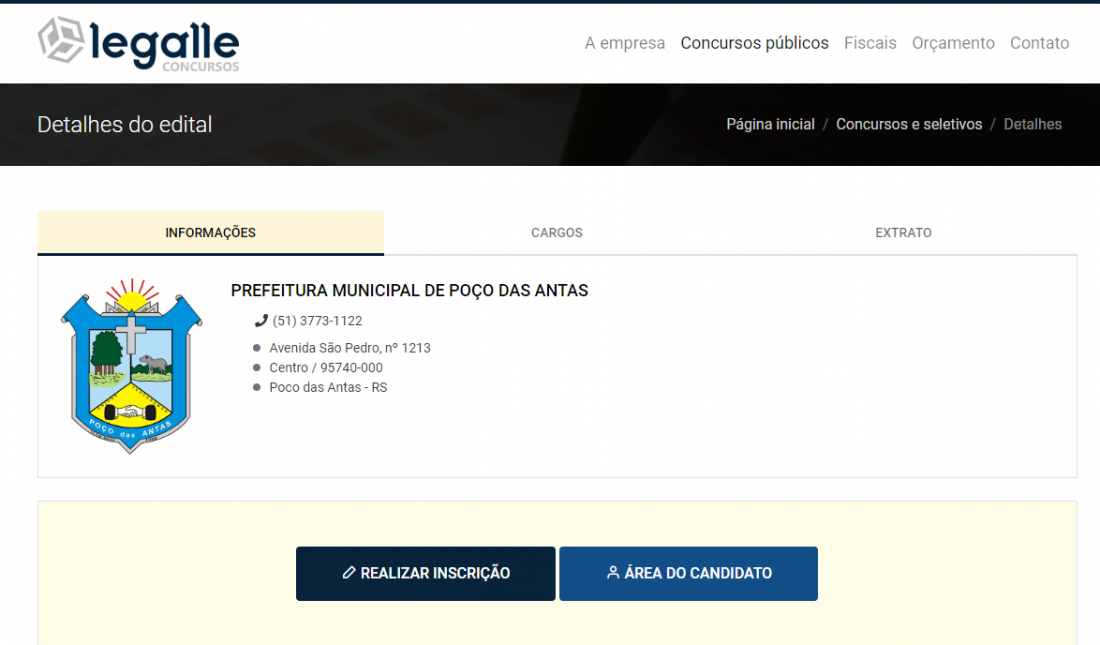
Task: Click the pencil icon on Realizar Inscrição
Action: [x=349, y=573]
